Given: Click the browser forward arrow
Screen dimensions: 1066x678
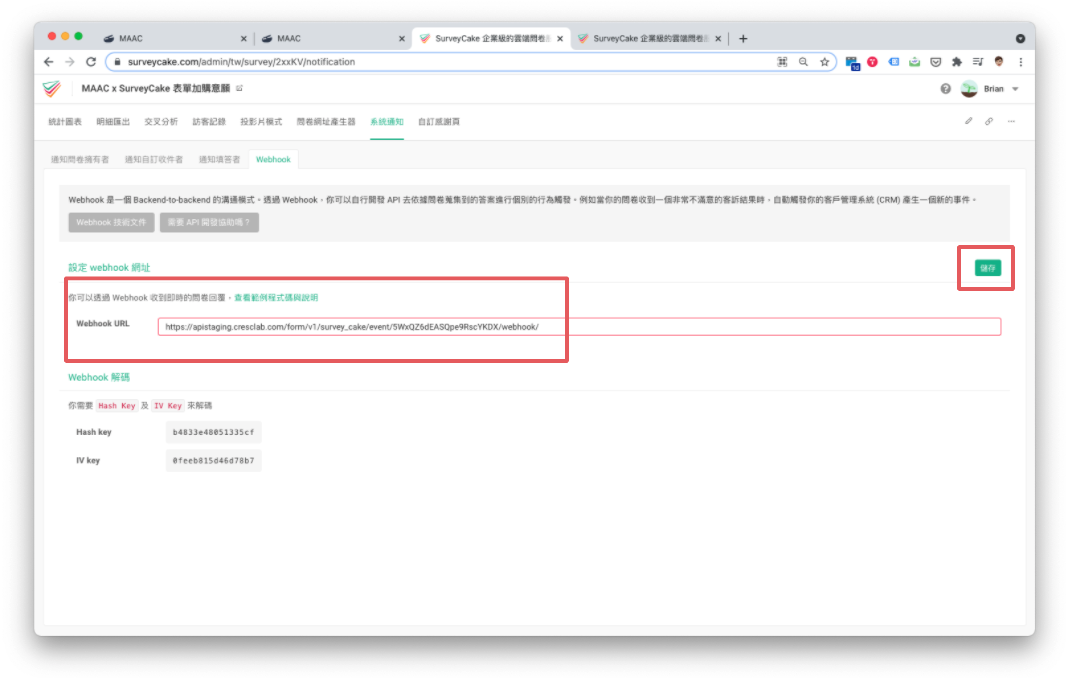Looking at the screenshot, I should tap(69, 62).
